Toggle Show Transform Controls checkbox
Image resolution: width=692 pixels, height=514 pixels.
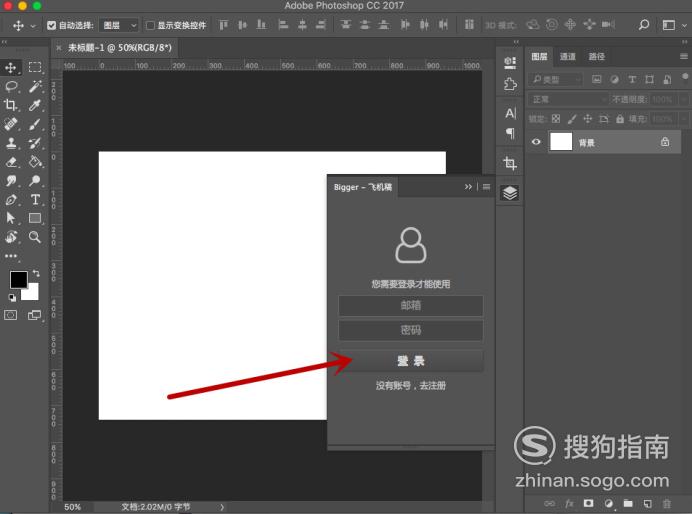click(x=150, y=26)
